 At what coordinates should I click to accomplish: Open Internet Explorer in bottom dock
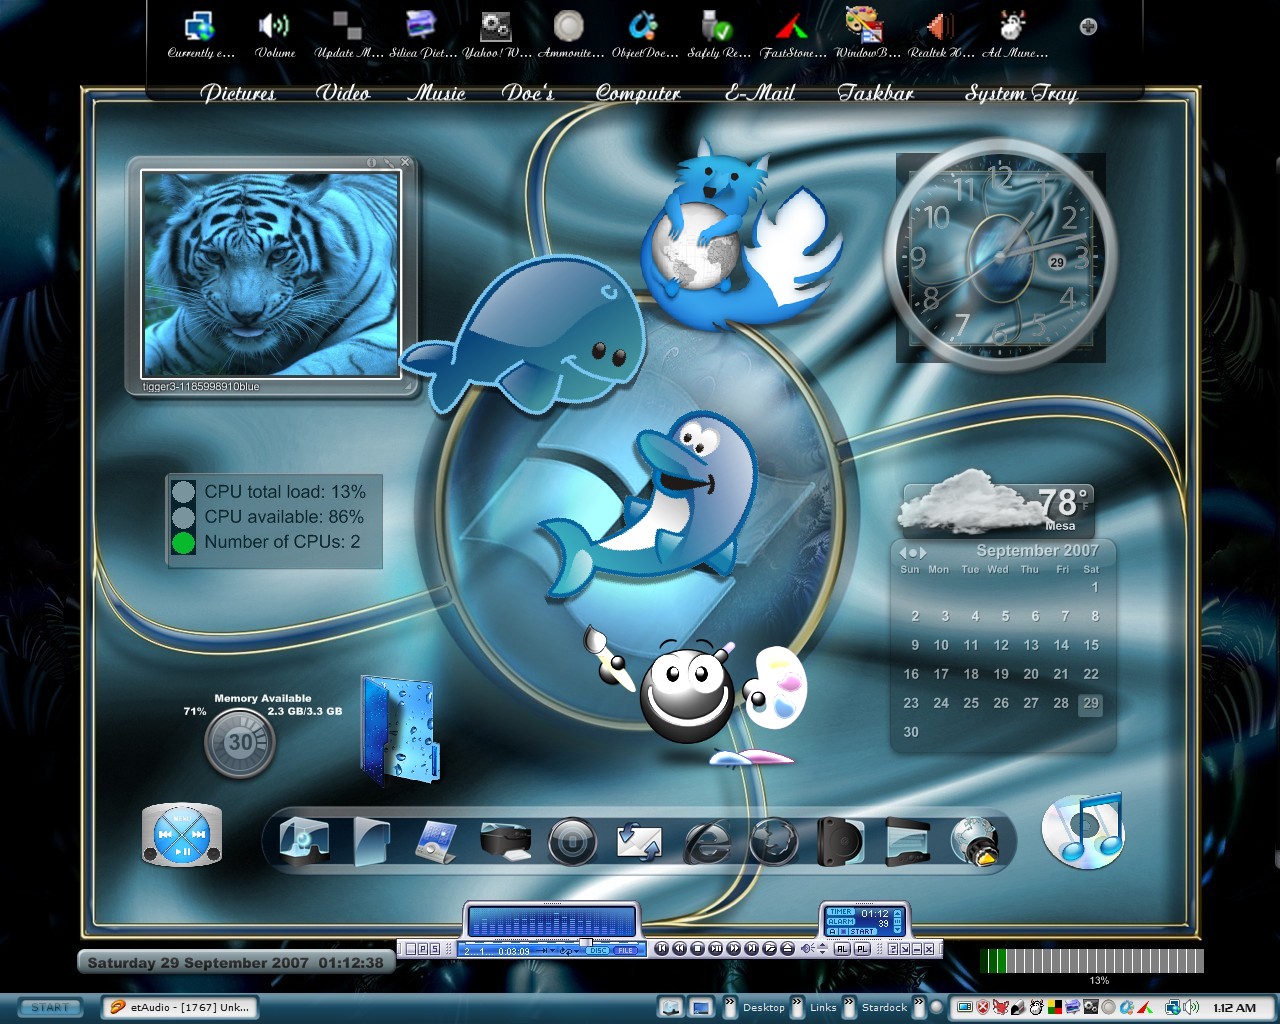click(707, 841)
